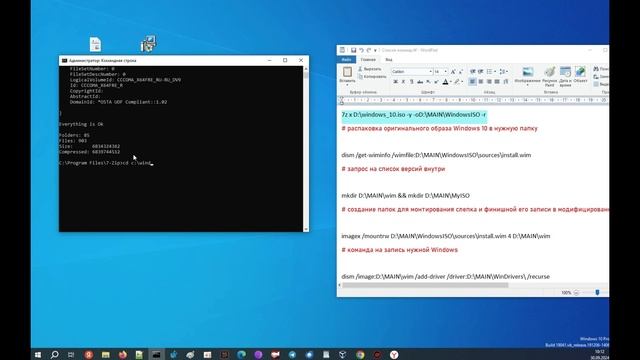Click the Cut (Вырезать) button in WordPad

[369, 69]
